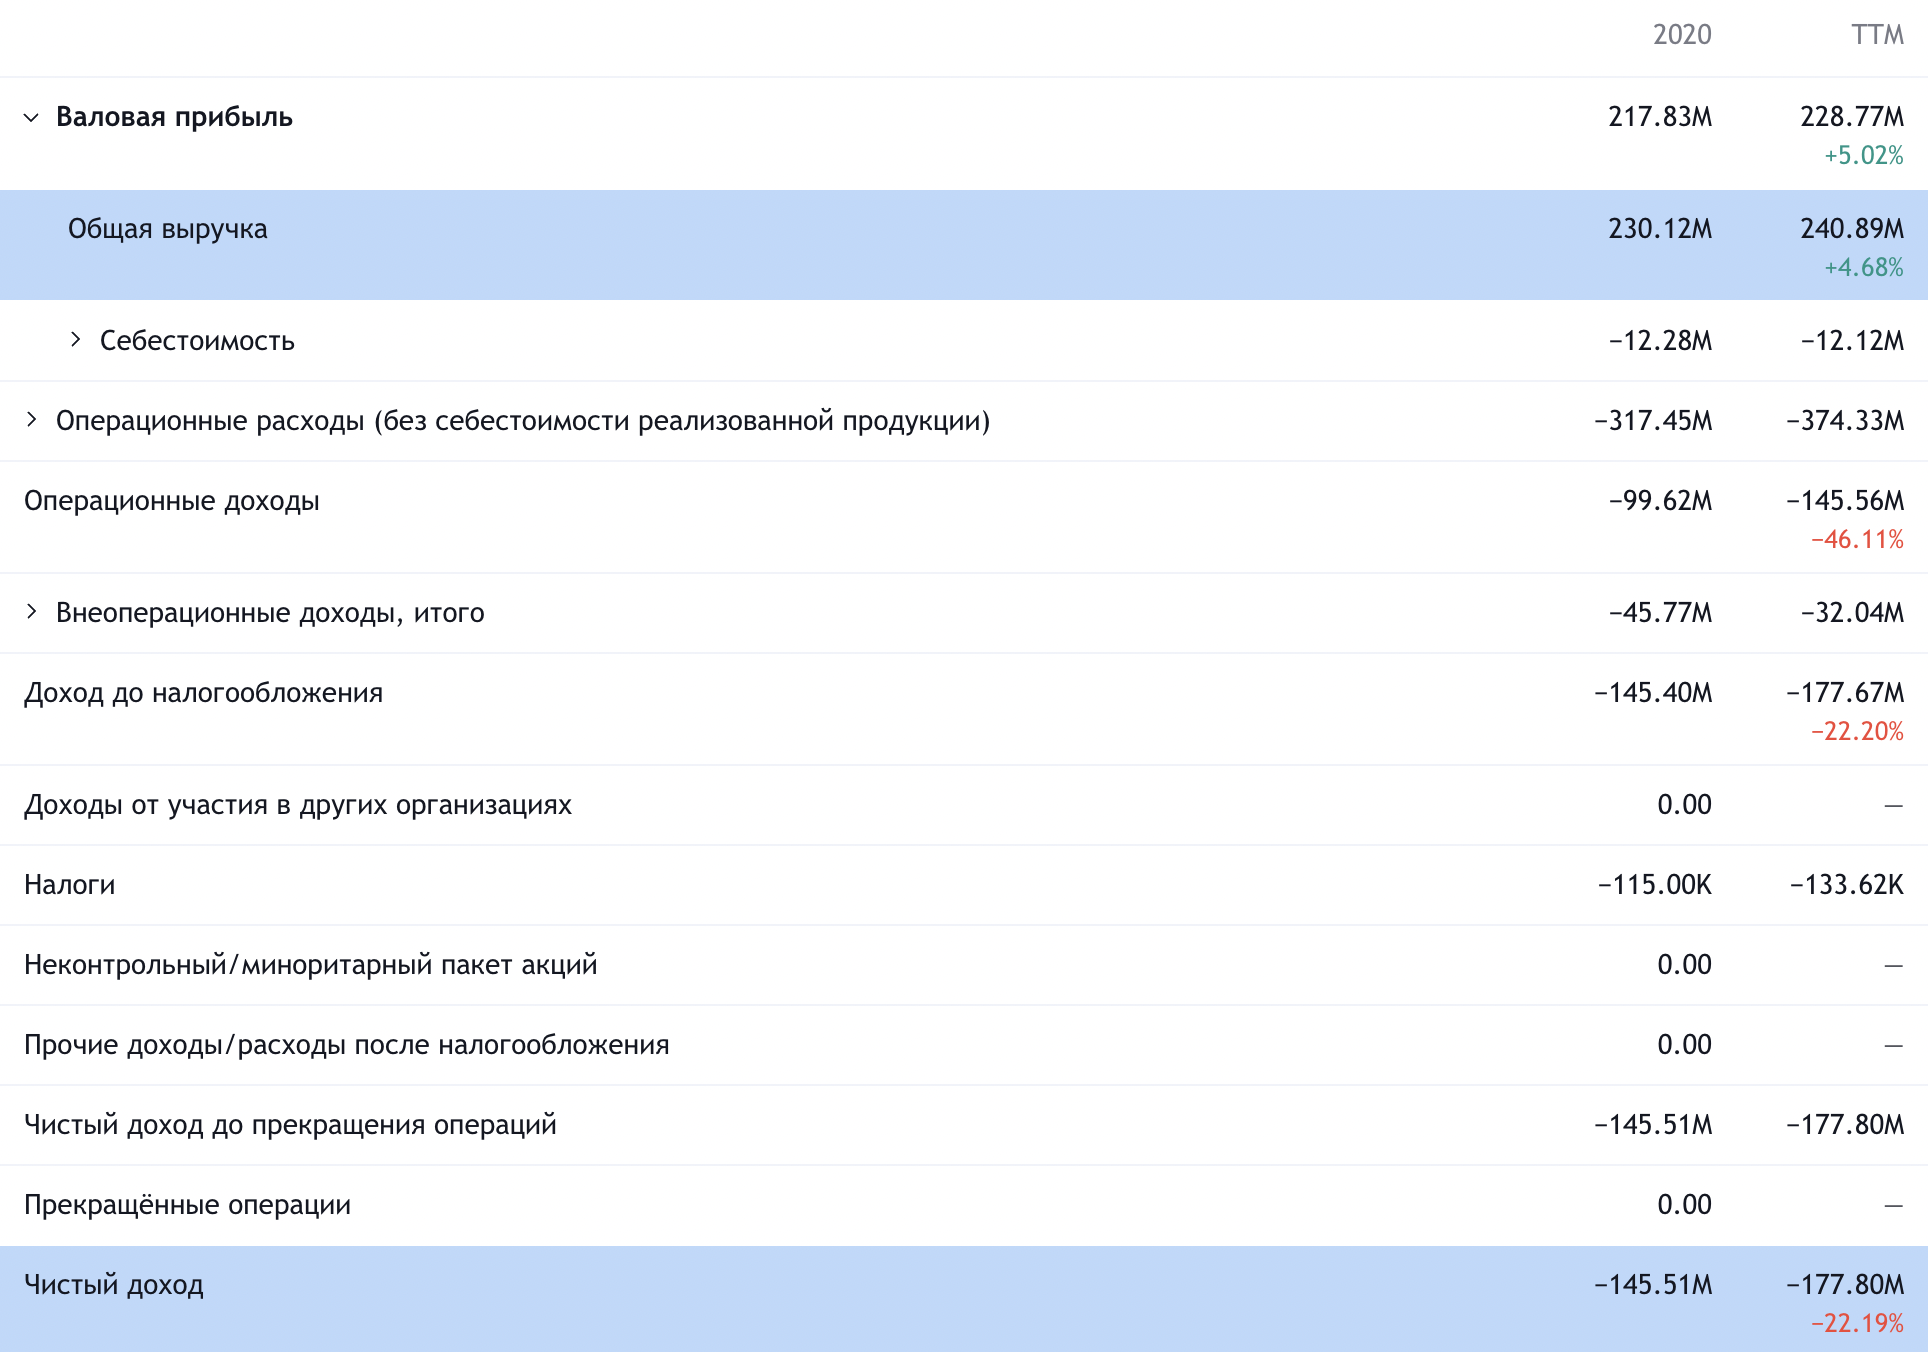
Task: Click the −12.12M TTM cost value
Action: (x=1852, y=341)
